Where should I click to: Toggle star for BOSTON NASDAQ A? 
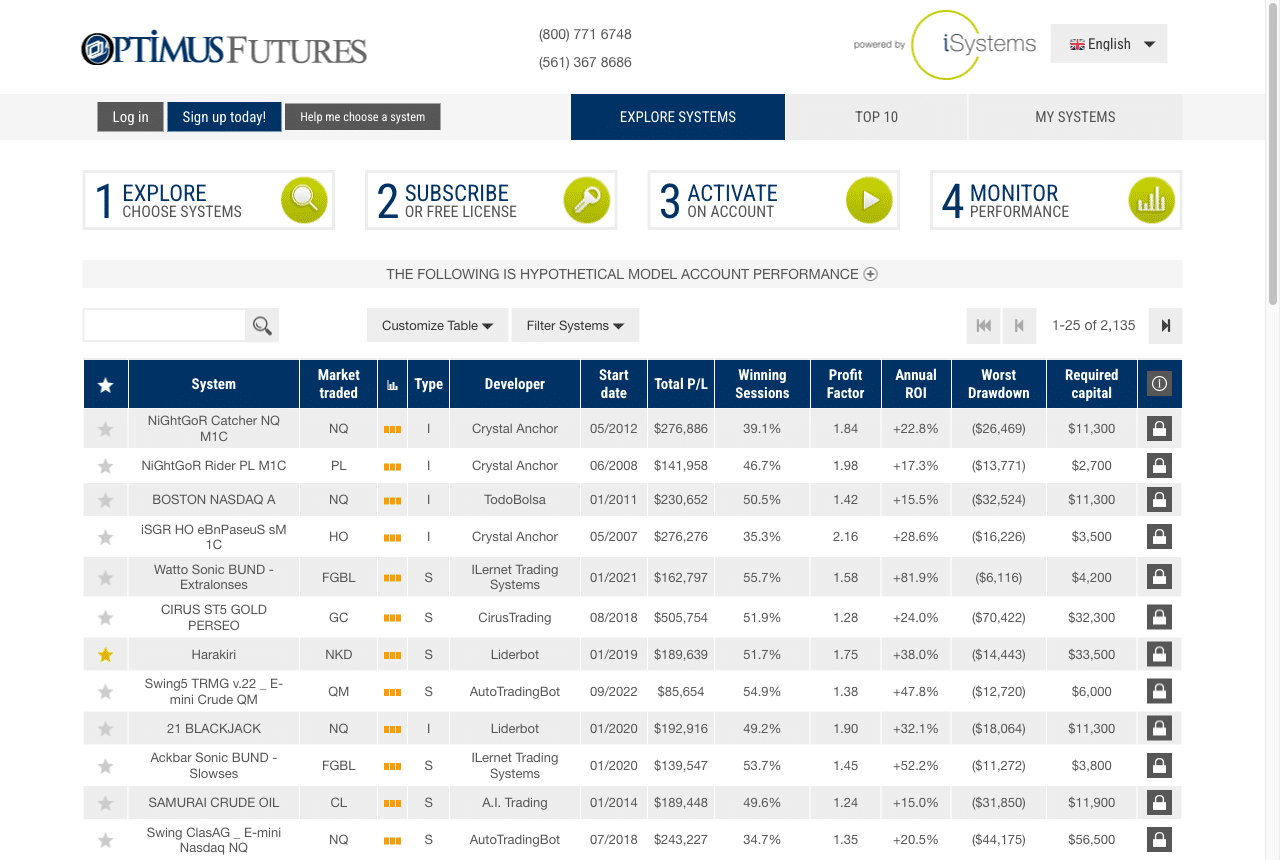105,501
